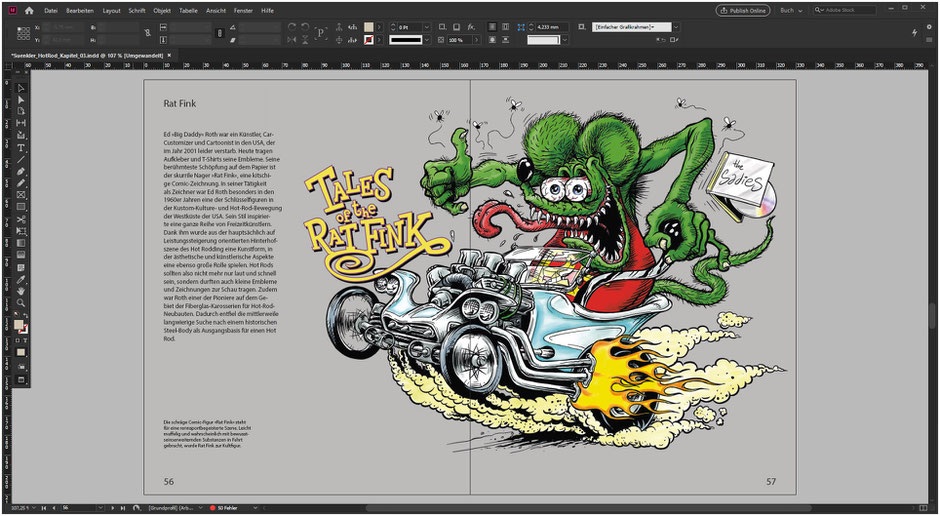Select the Pencil tool
The height and width of the screenshot is (516, 940).
21,183
